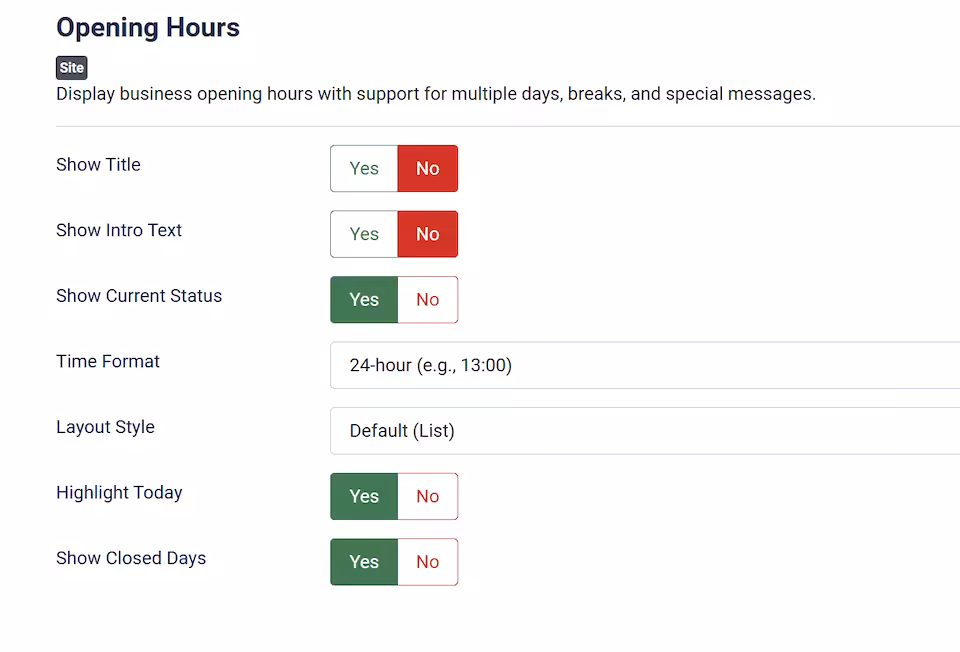Select Yes for Show Closed Days
This screenshot has width=960, height=652.
click(364, 562)
